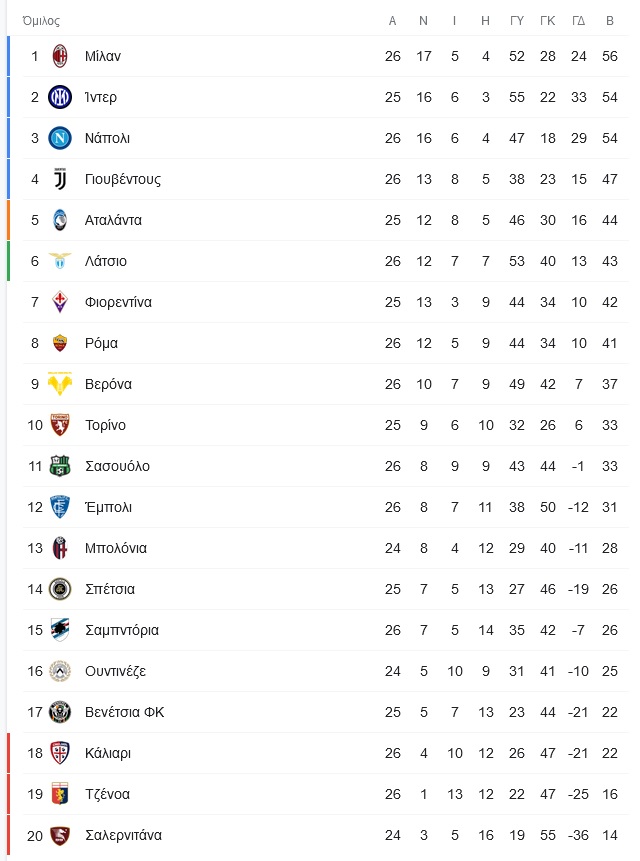Click the Β points column header

(610, 21)
